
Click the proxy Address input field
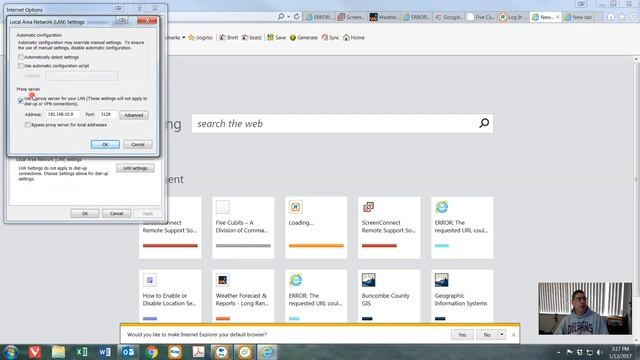(x=62, y=115)
